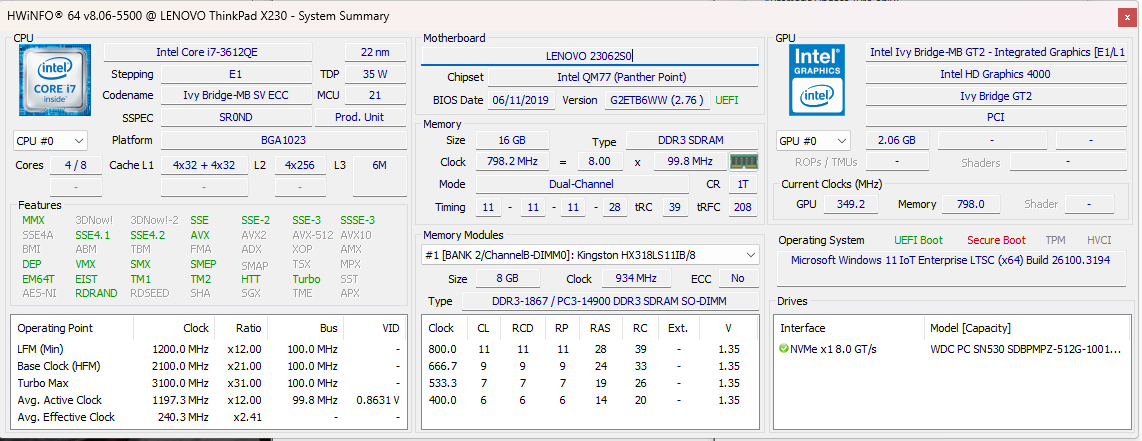Click the MCU value 21
Viewport: 1142px width, 441px height.
tap(375, 95)
